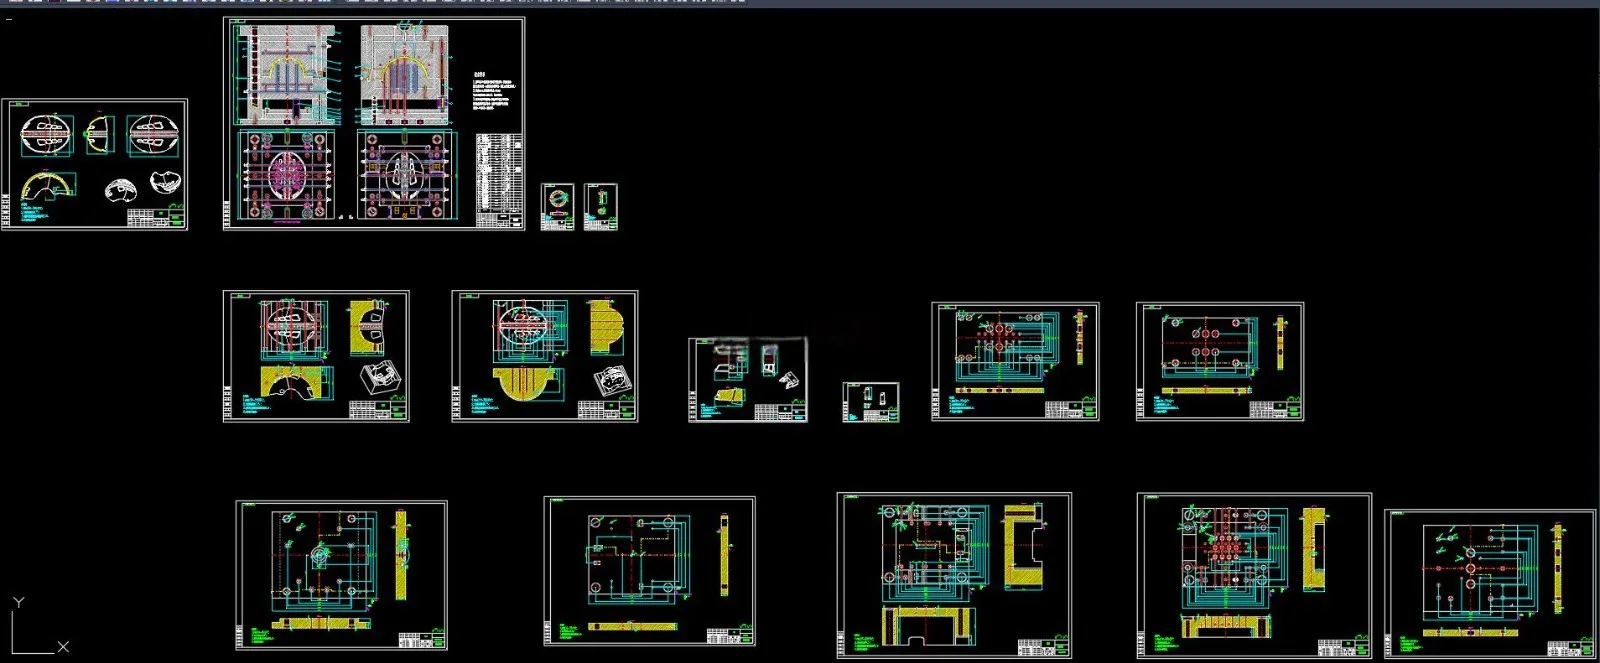Select the insert sheet with yellow arch-shaped section
This screenshot has width=1600, height=663.
[316, 356]
